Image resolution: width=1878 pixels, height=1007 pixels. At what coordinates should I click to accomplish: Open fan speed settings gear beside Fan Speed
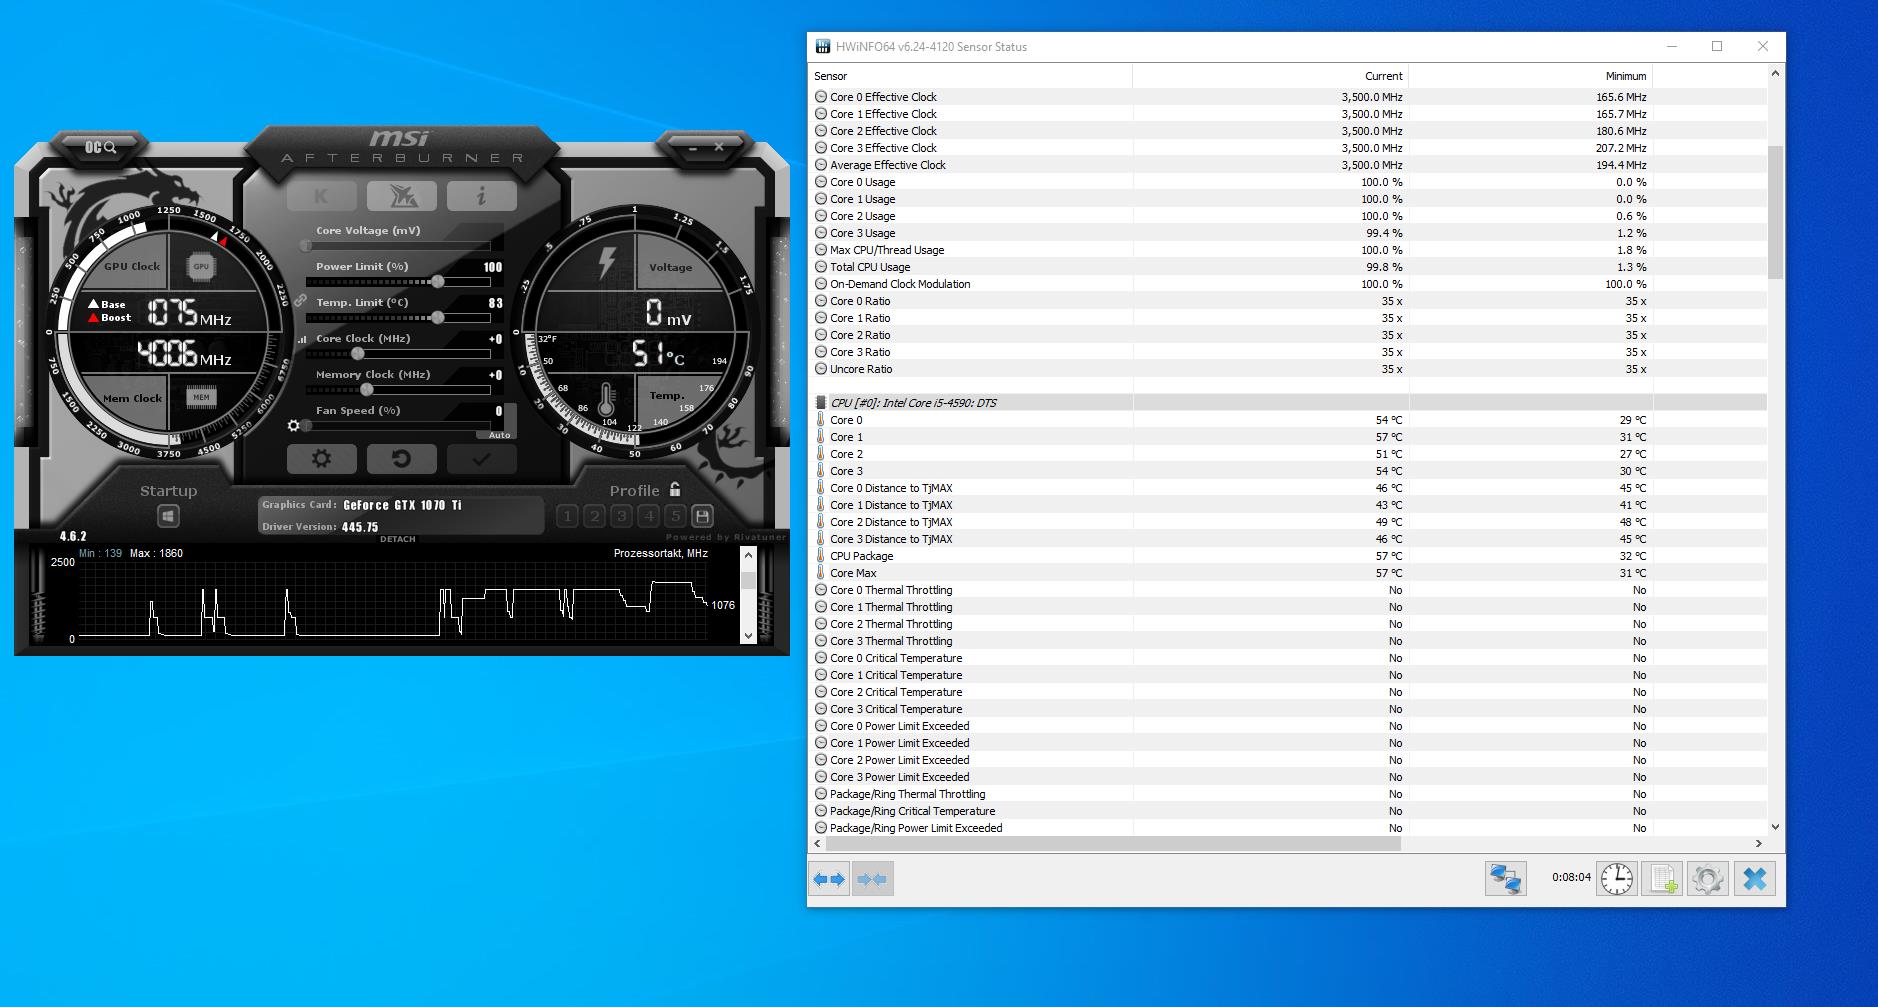click(293, 425)
